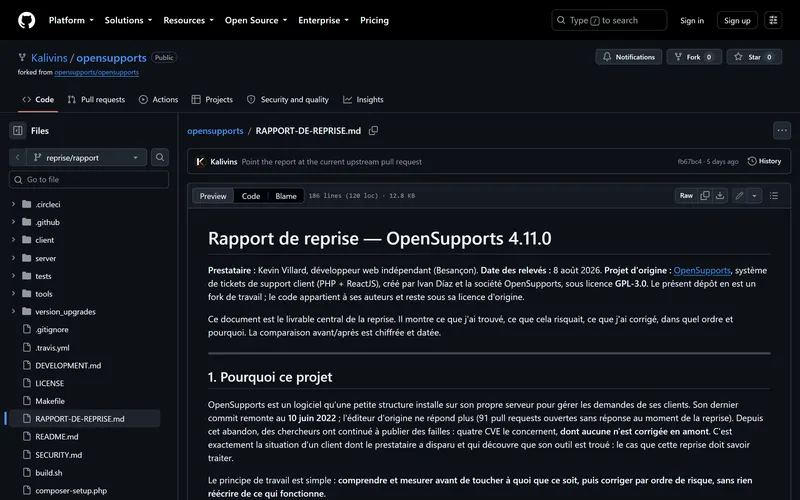Open the reprise/rapport branch dropdown
Image resolution: width=800 pixels, height=500 pixels.
click(x=86, y=157)
